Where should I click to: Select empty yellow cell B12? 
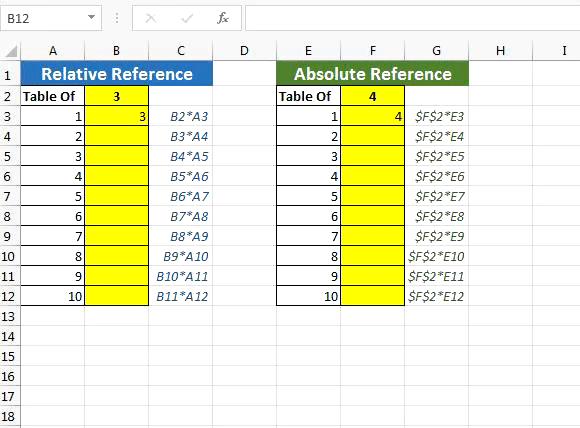(x=117, y=296)
